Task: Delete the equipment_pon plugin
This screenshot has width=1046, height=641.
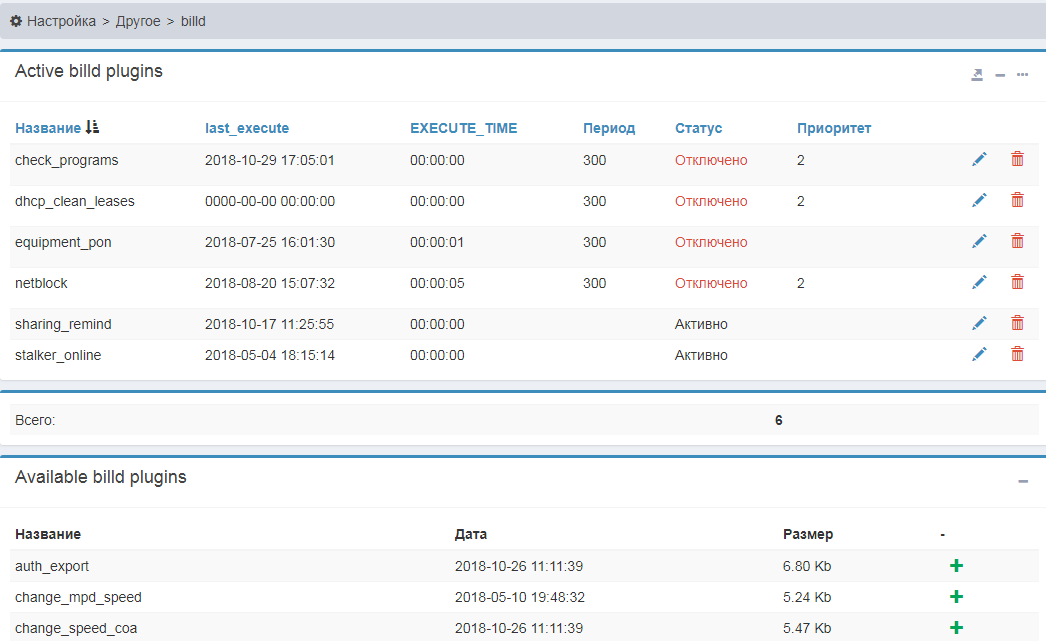Action: click(x=1017, y=241)
